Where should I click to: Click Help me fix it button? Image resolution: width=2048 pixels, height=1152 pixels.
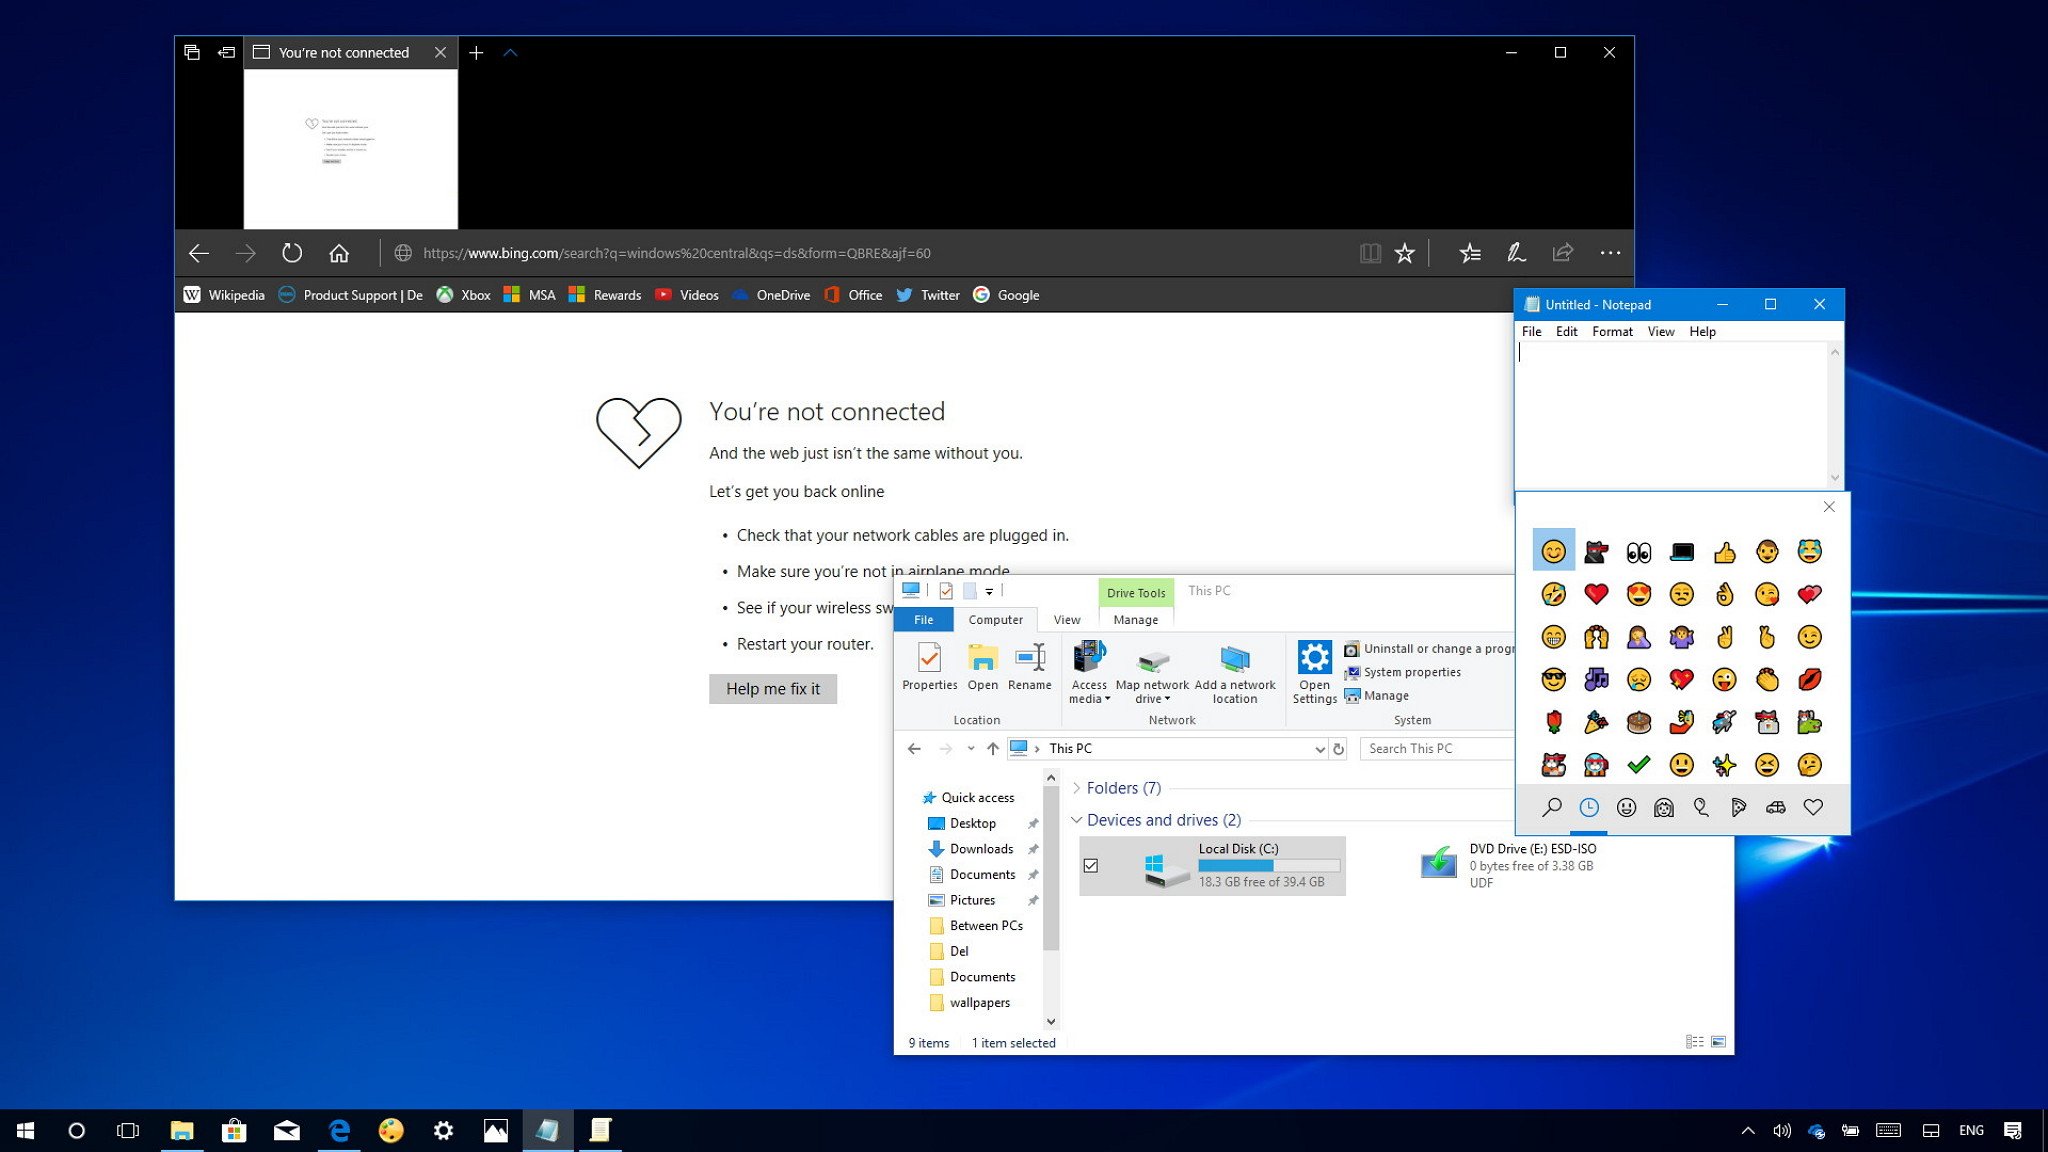tap(772, 688)
